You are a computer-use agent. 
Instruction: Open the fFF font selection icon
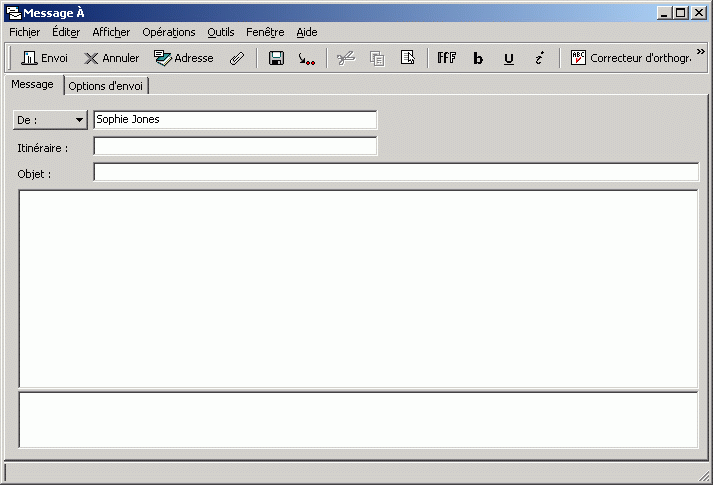pos(447,58)
